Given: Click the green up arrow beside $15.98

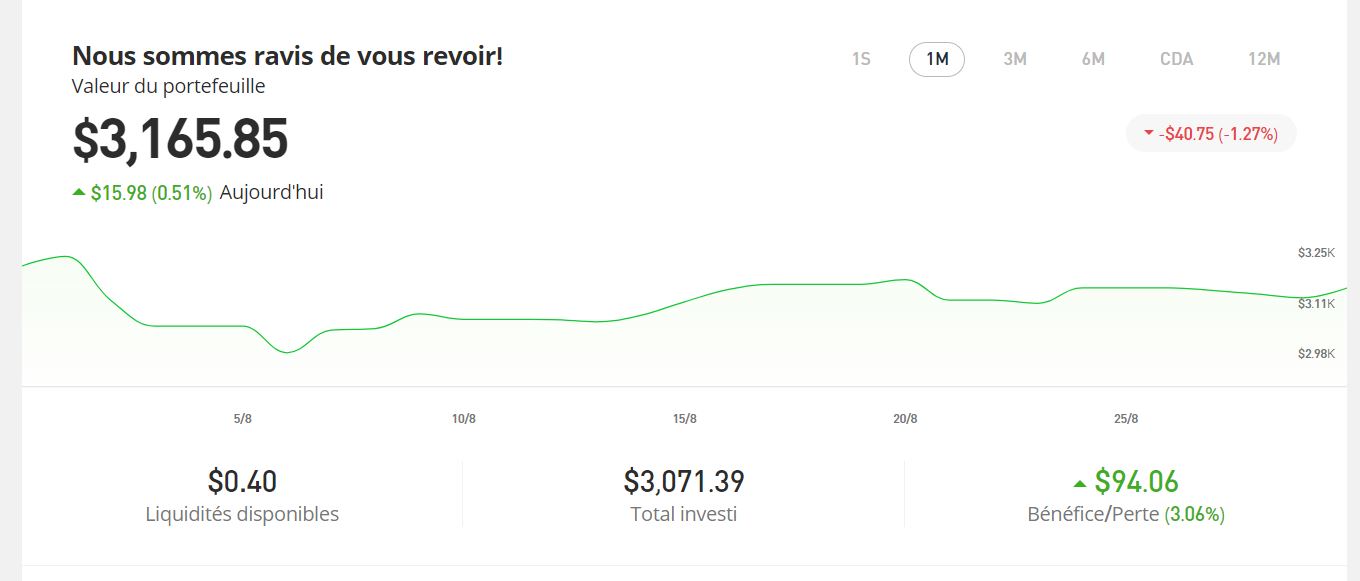Looking at the screenshot, I should pyautogui.click(x=79, y=192).
